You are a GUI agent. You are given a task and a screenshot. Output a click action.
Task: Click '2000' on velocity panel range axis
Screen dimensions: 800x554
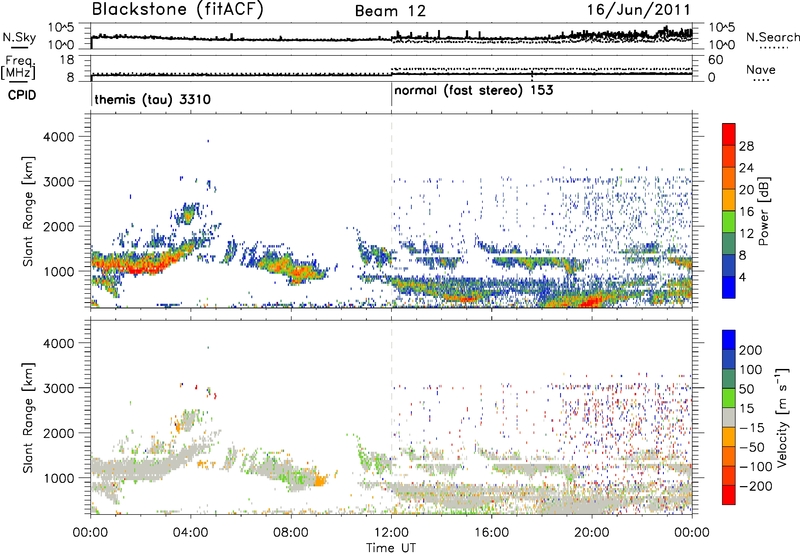point(58,433)
